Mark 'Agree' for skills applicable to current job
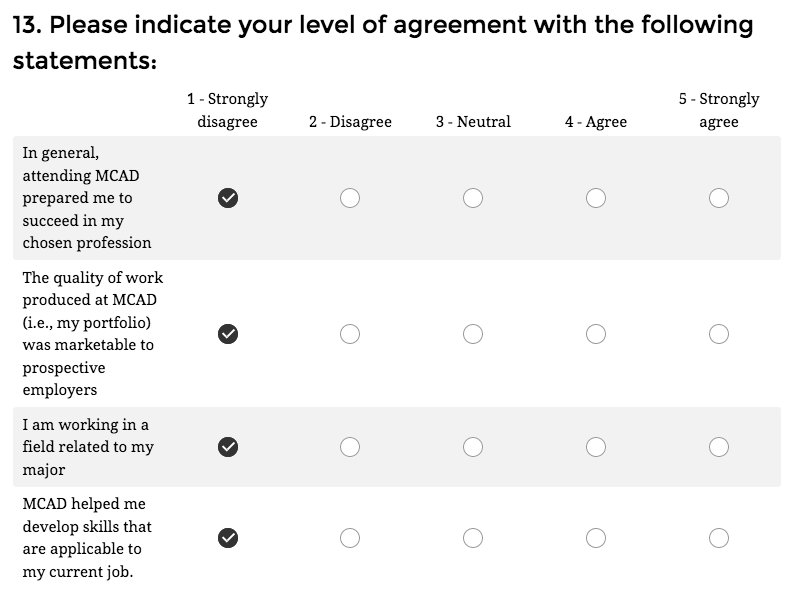 coord(596,538)
